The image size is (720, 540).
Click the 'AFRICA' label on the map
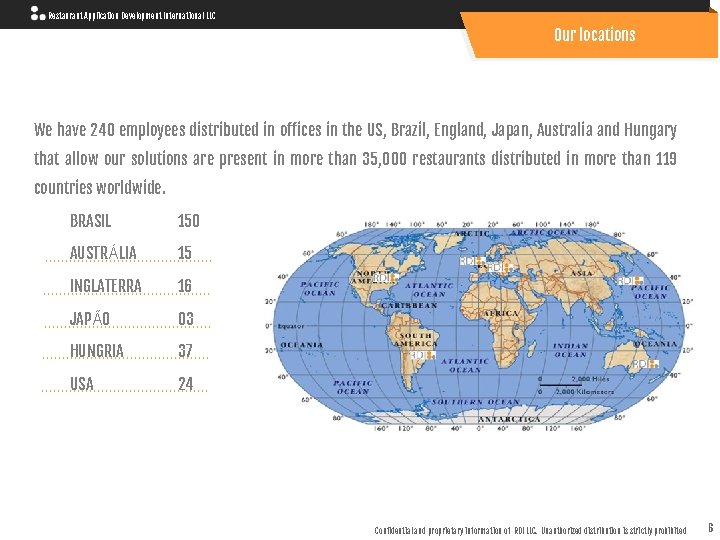click(x=500, y=314)
